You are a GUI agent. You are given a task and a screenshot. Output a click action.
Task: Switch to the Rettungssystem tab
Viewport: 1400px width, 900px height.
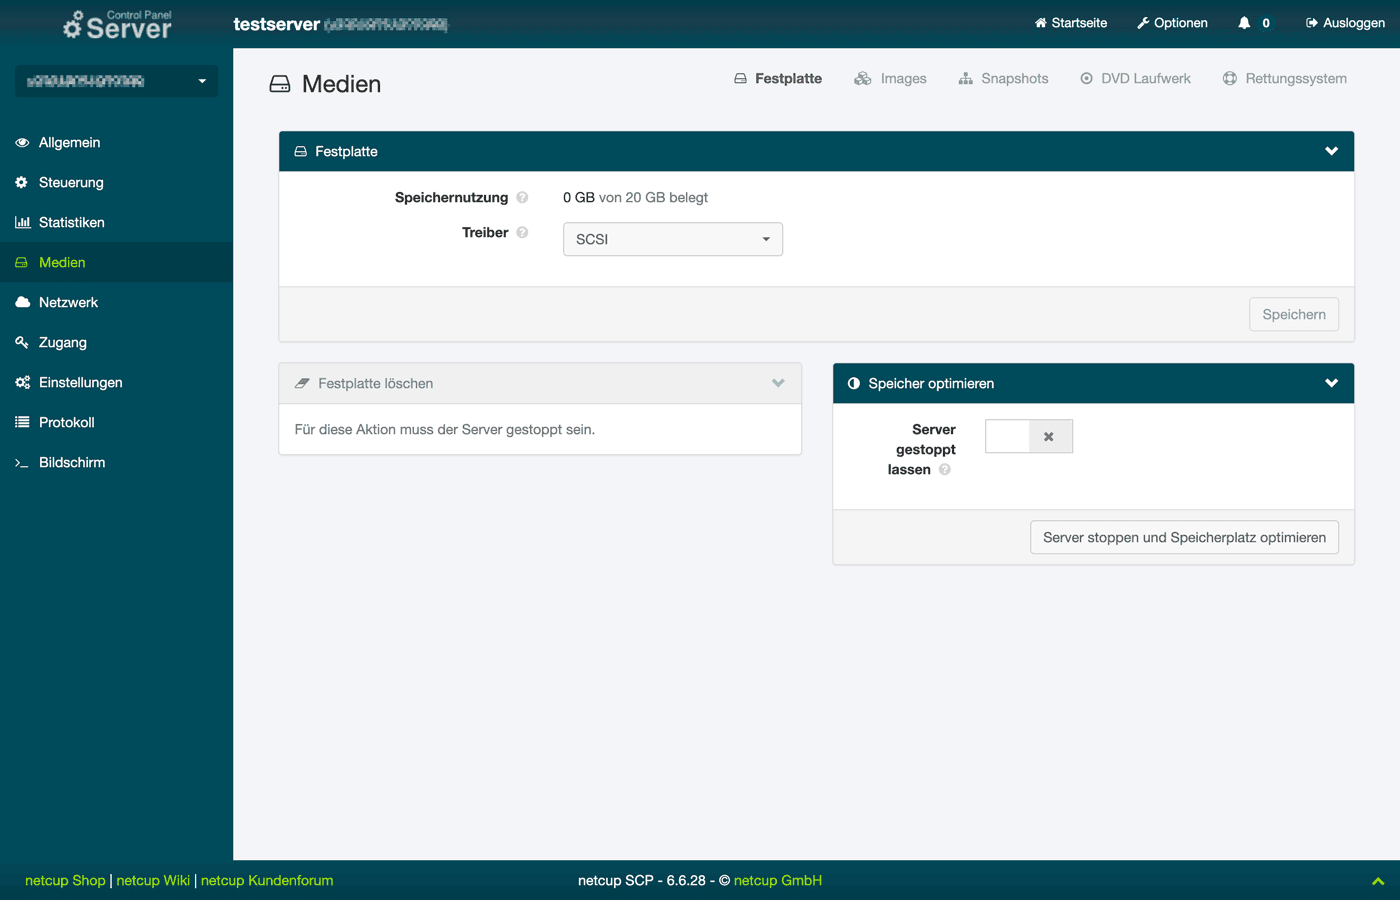(x=1284, y=79)
